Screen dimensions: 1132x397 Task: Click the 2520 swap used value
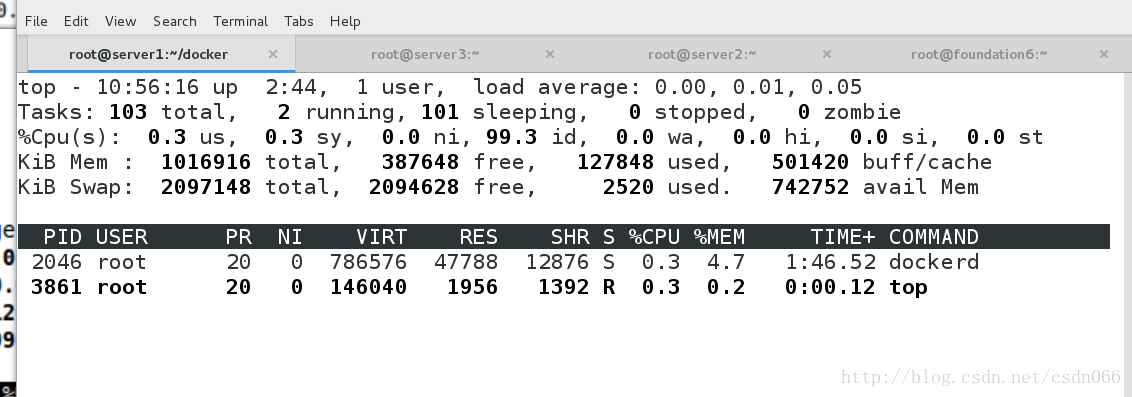pyautogui.click(x=628, y=188)
